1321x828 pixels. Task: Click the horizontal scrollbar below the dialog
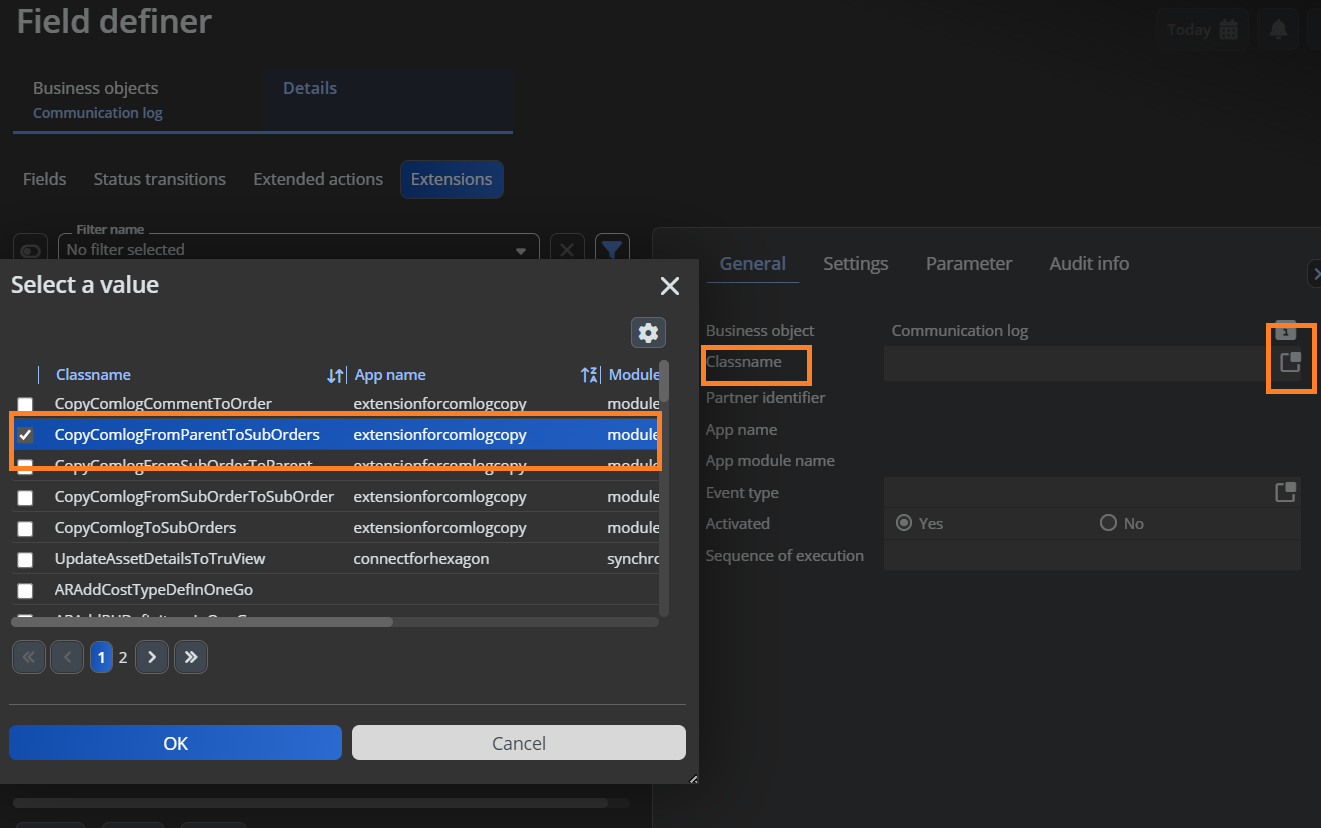click(310, 803)
